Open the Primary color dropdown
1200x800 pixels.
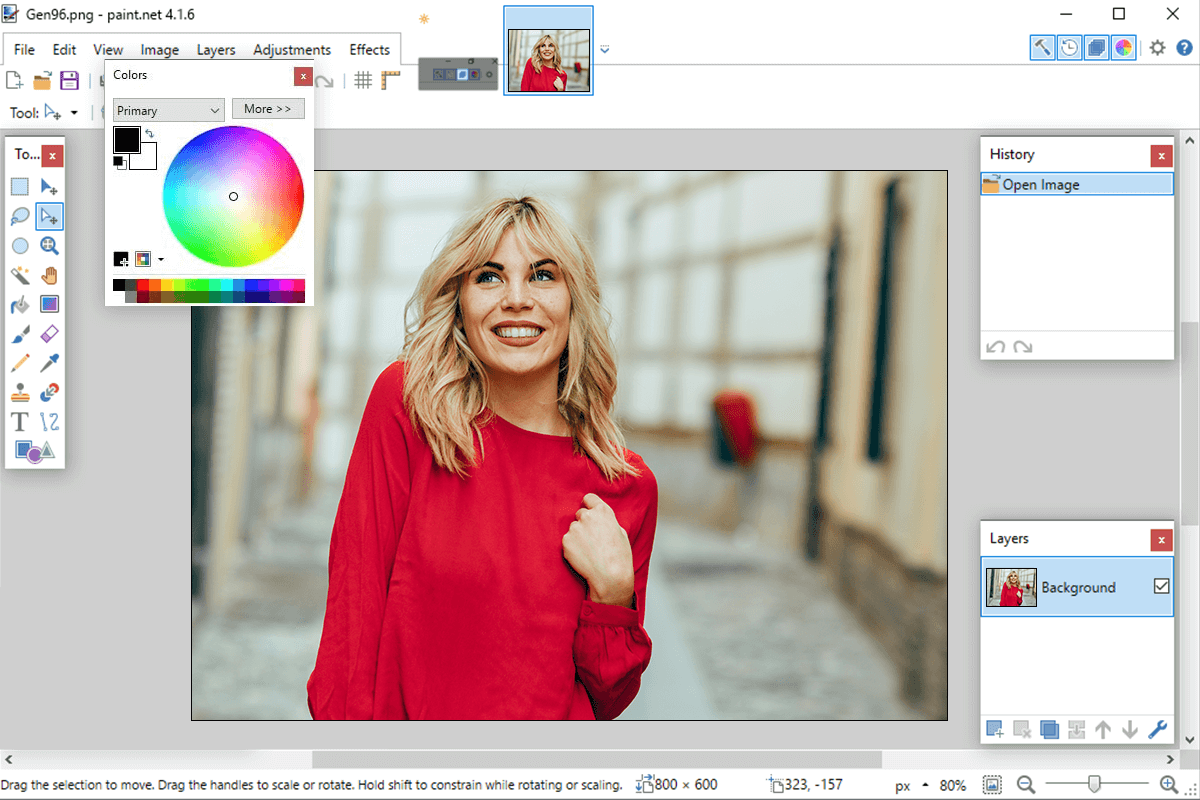click(168, 110)
